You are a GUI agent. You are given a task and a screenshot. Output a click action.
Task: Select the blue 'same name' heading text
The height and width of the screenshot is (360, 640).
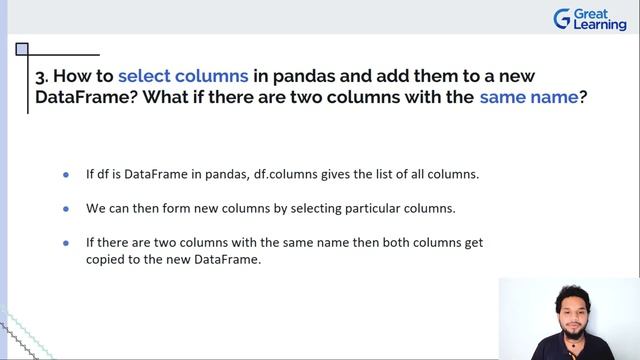click(529, 97)
